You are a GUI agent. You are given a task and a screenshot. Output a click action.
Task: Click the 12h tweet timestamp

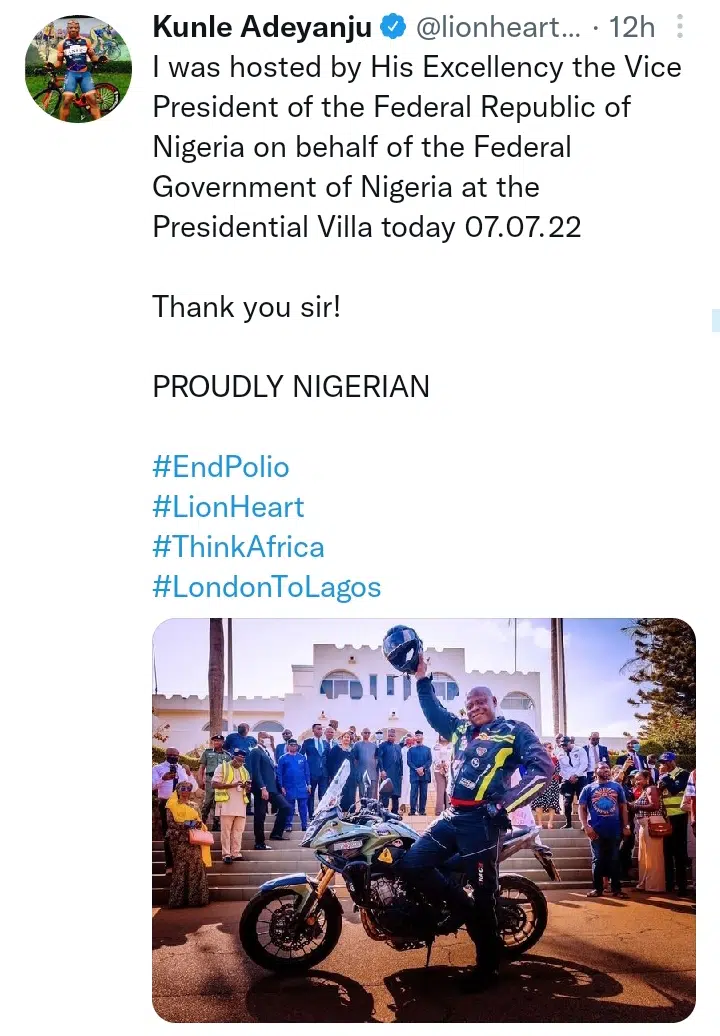pos(632,28)
